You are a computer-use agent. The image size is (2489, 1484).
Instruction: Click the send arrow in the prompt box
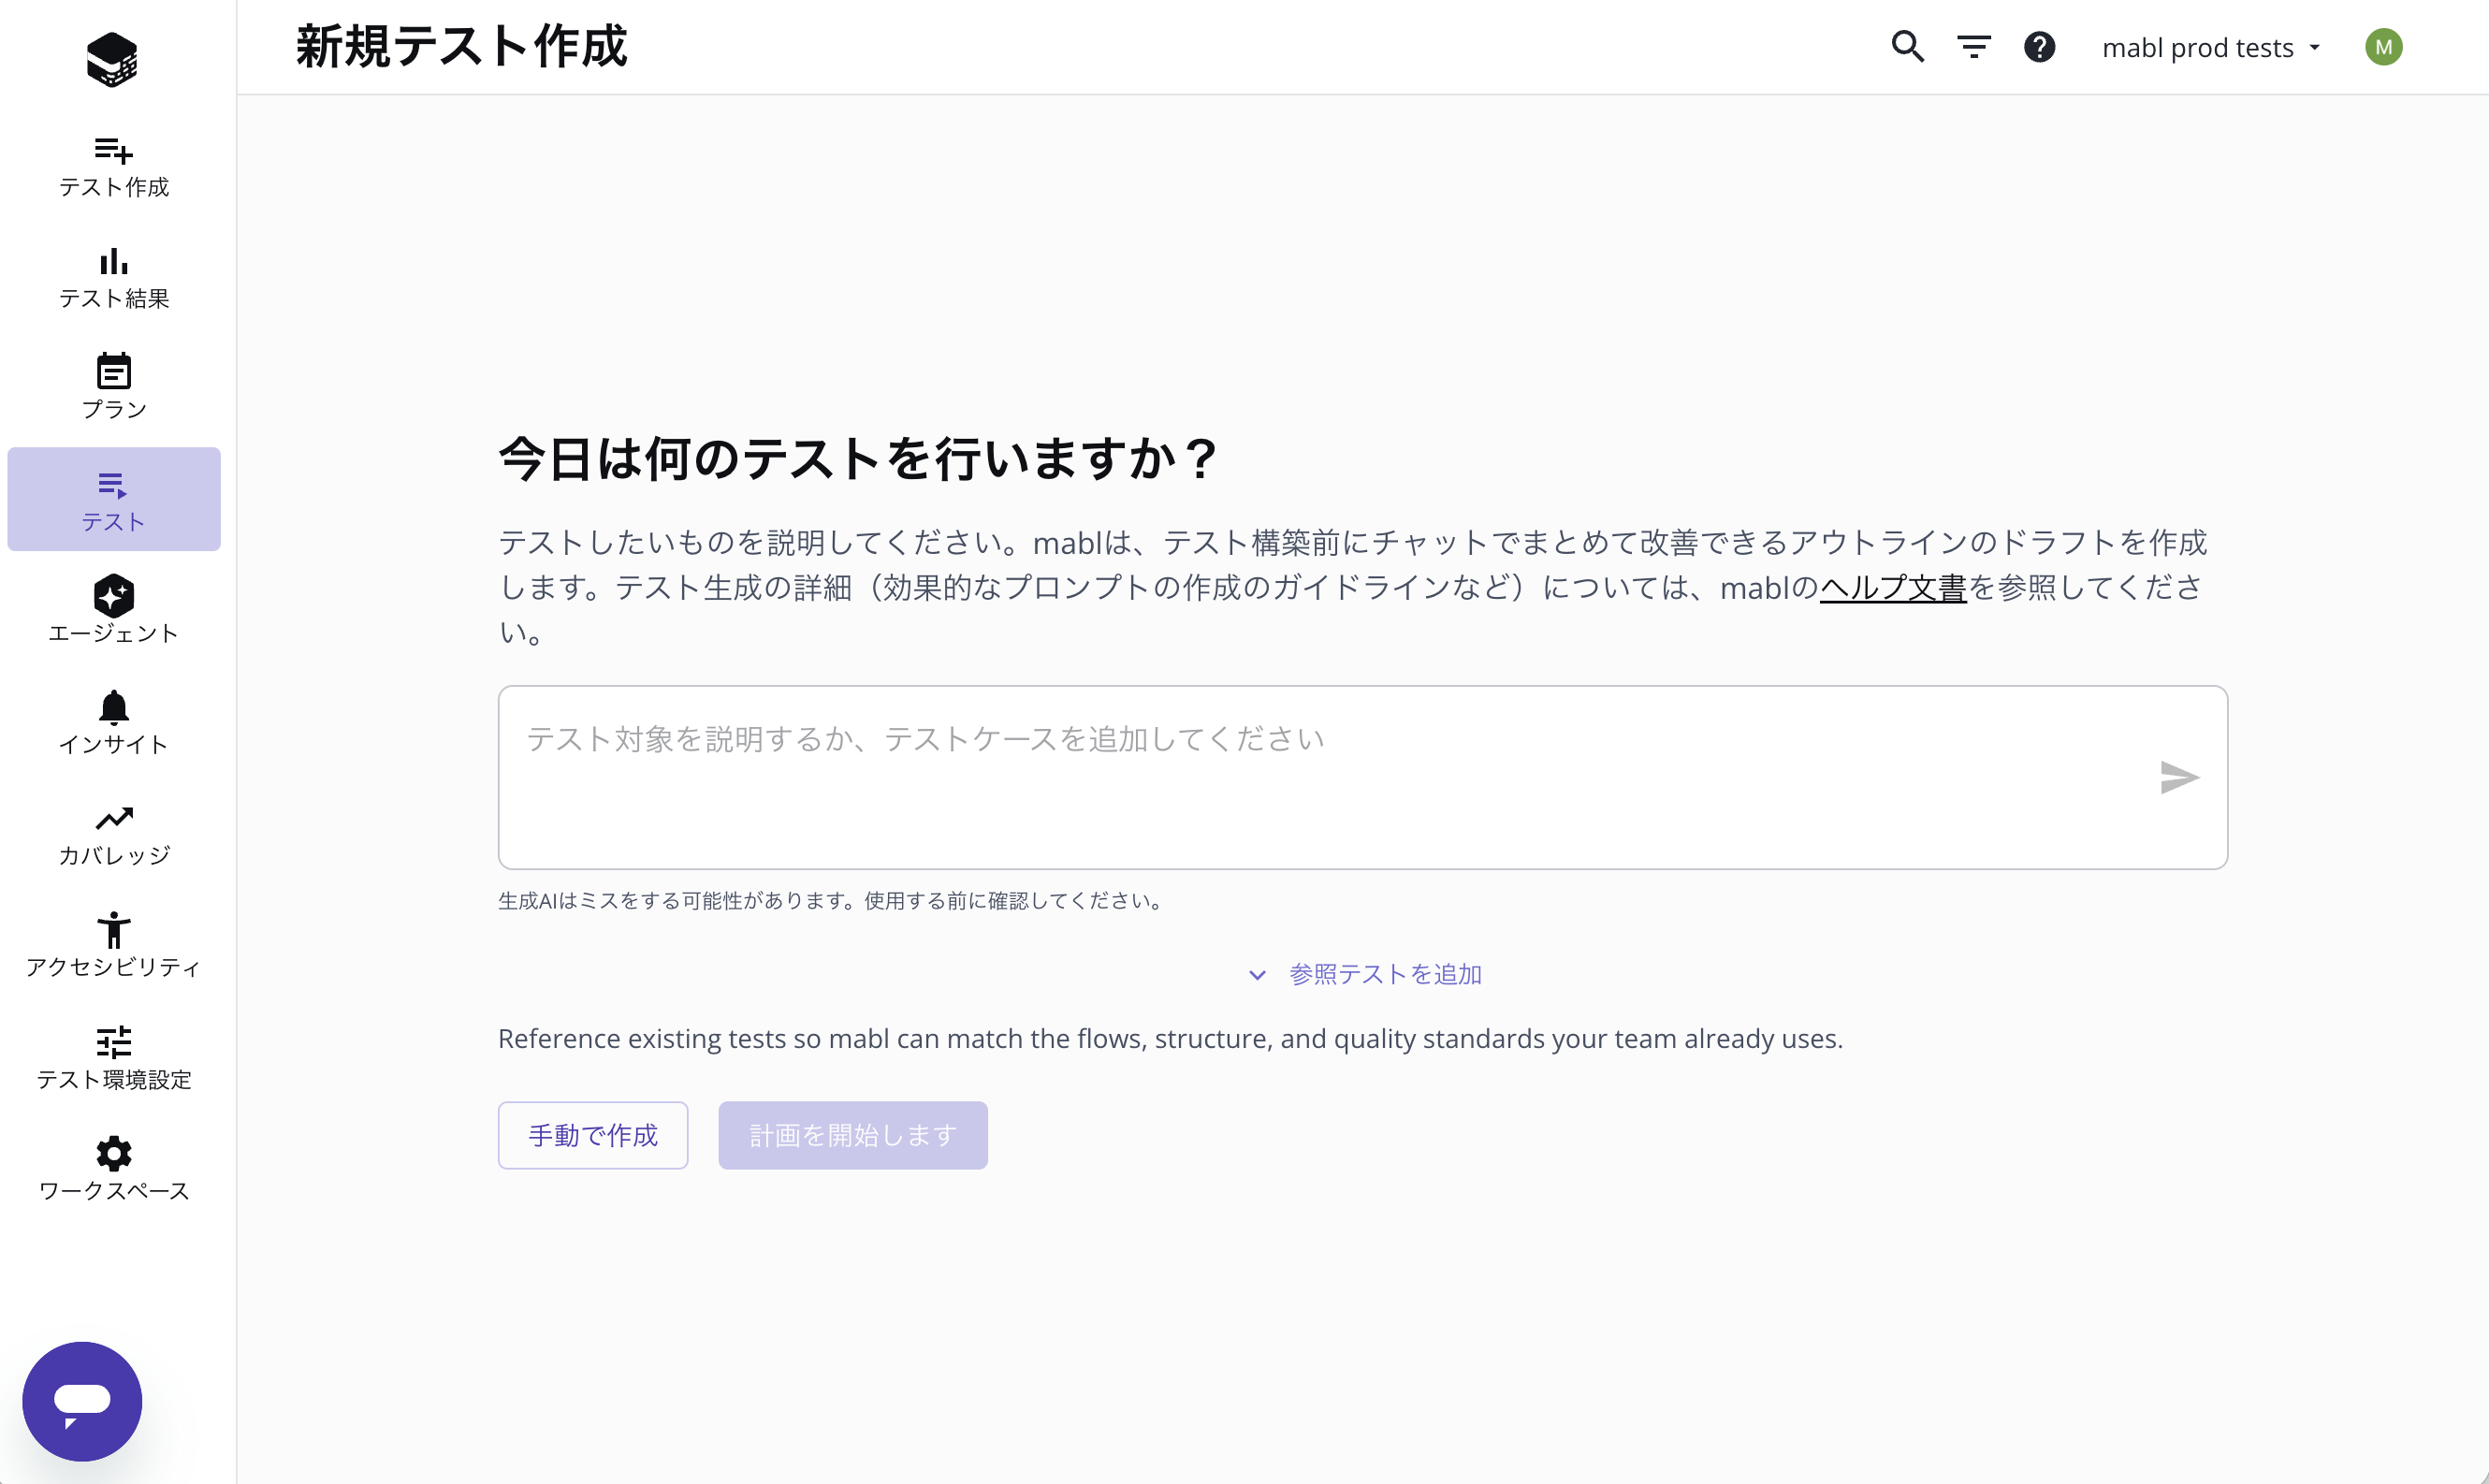tap(2178, 777)
